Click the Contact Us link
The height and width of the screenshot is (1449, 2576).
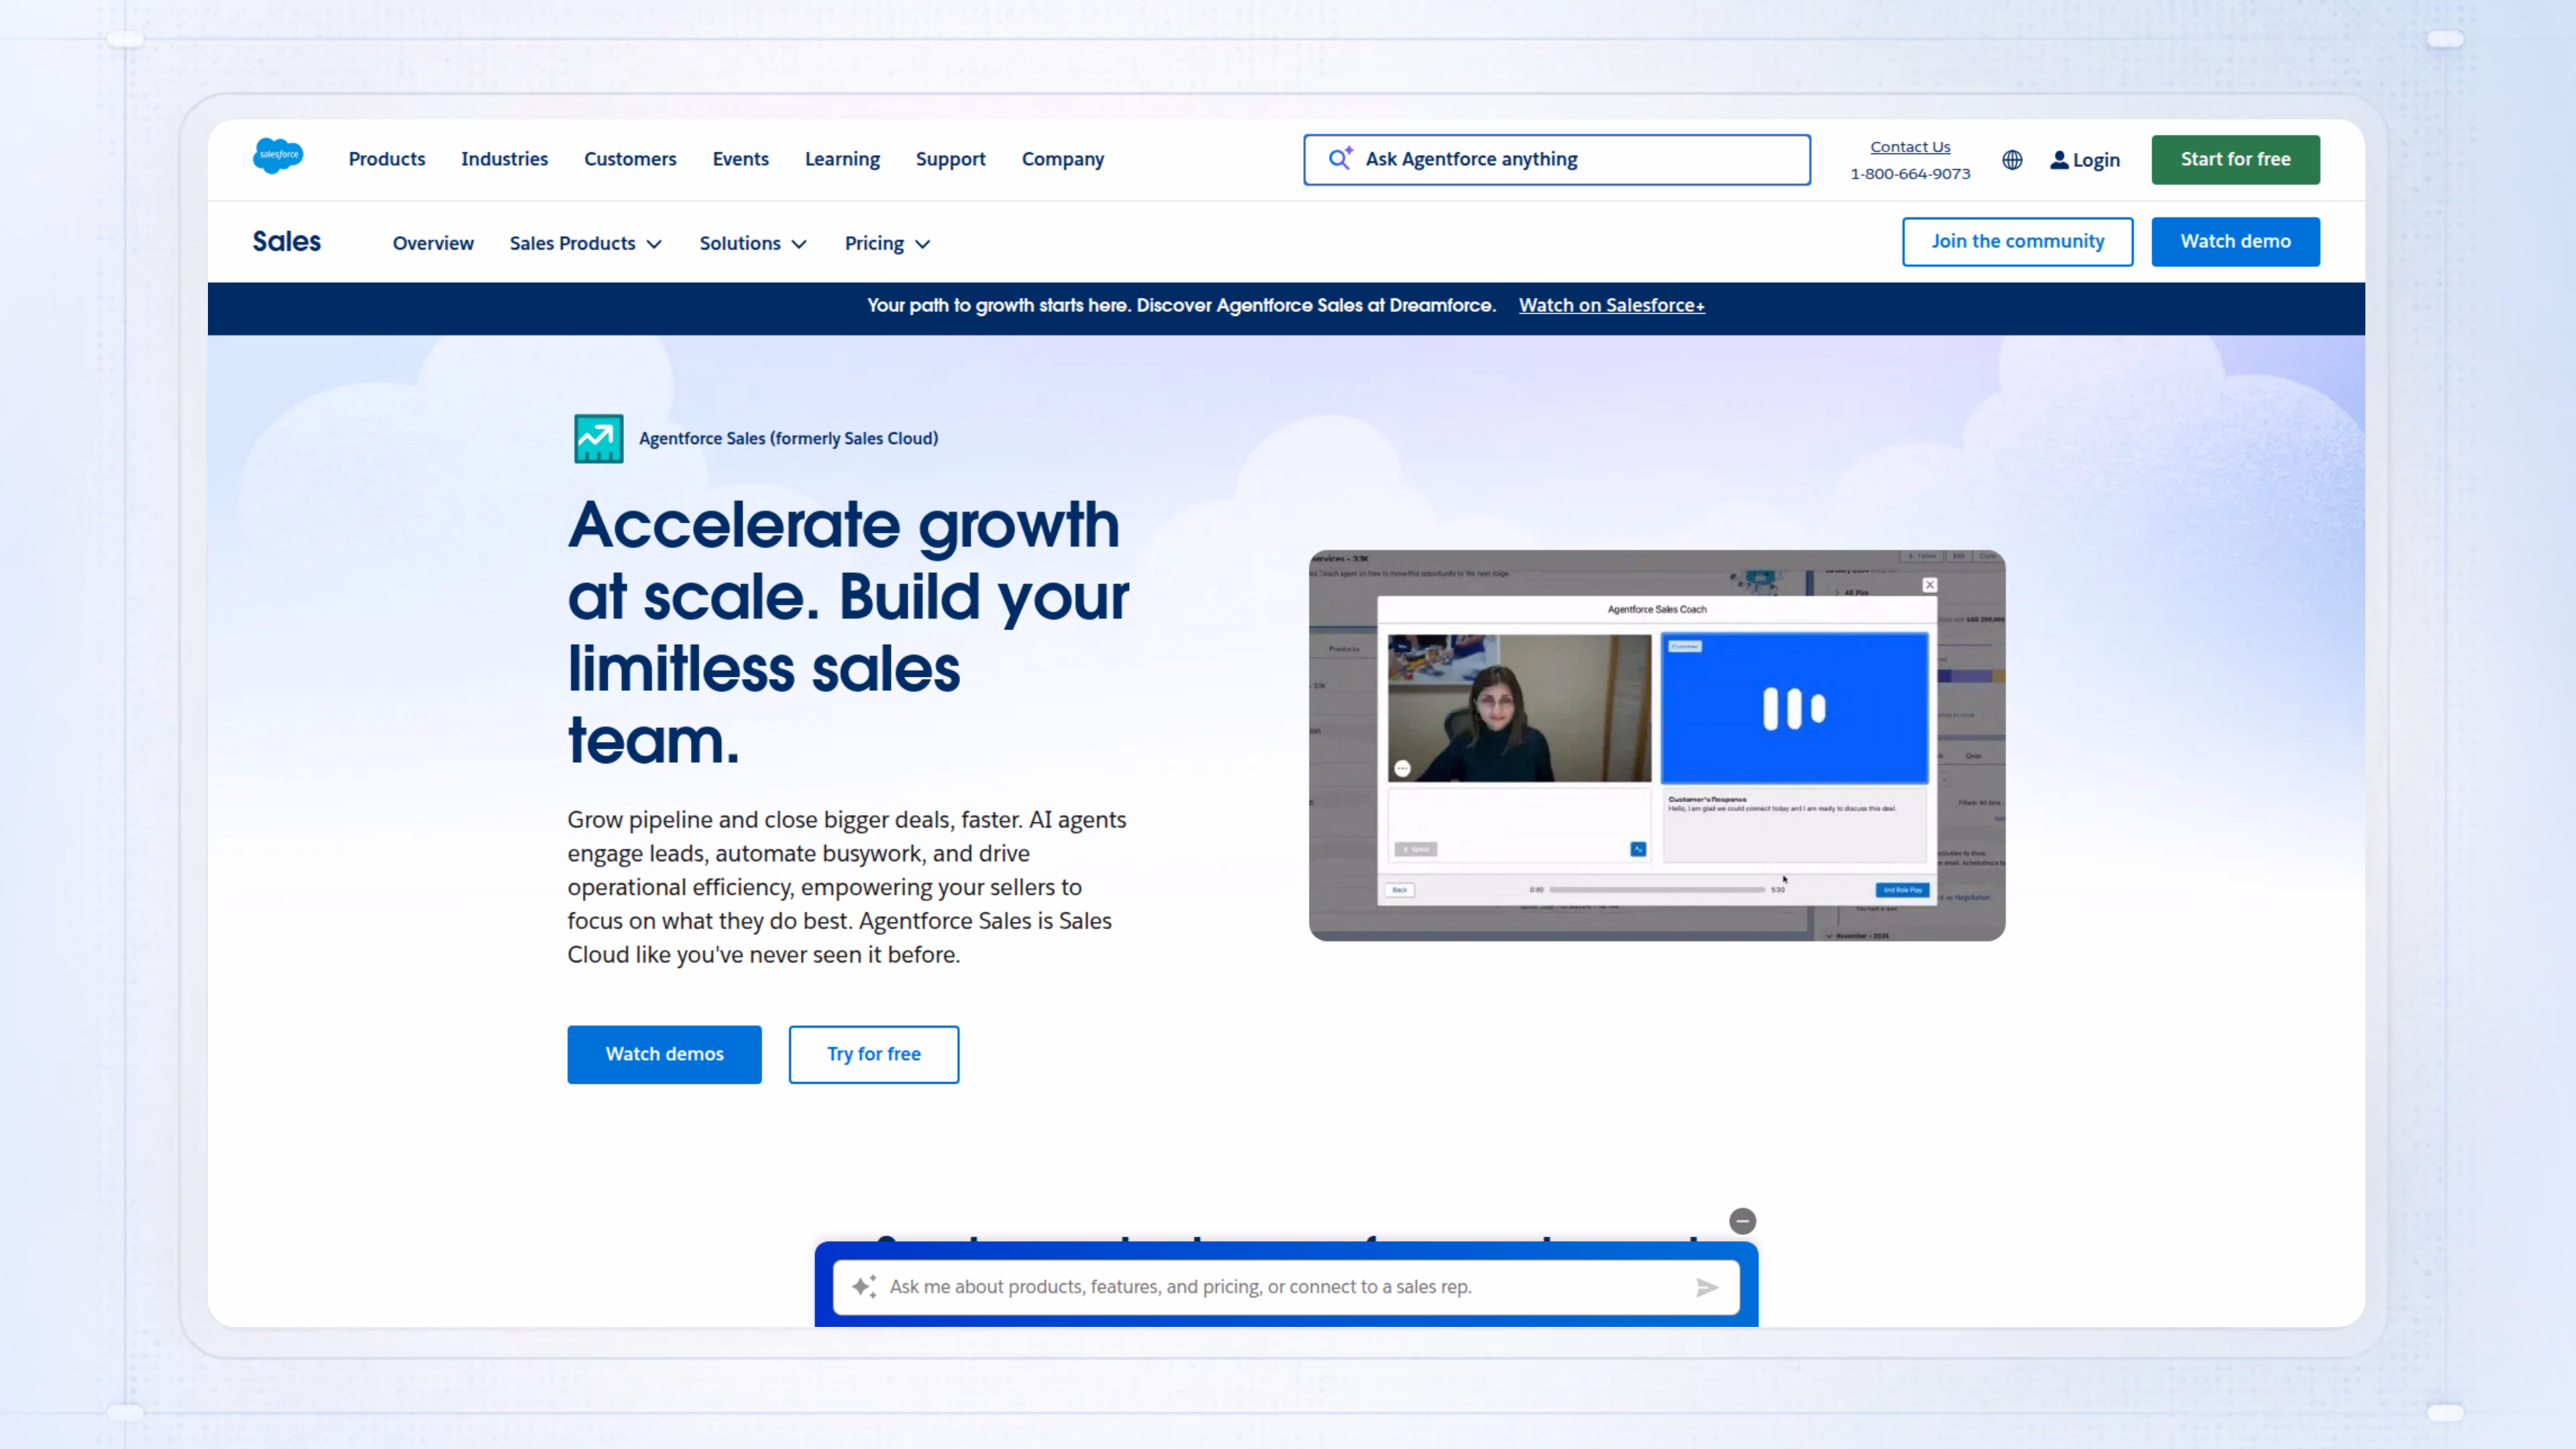[x=1910, y=147]
